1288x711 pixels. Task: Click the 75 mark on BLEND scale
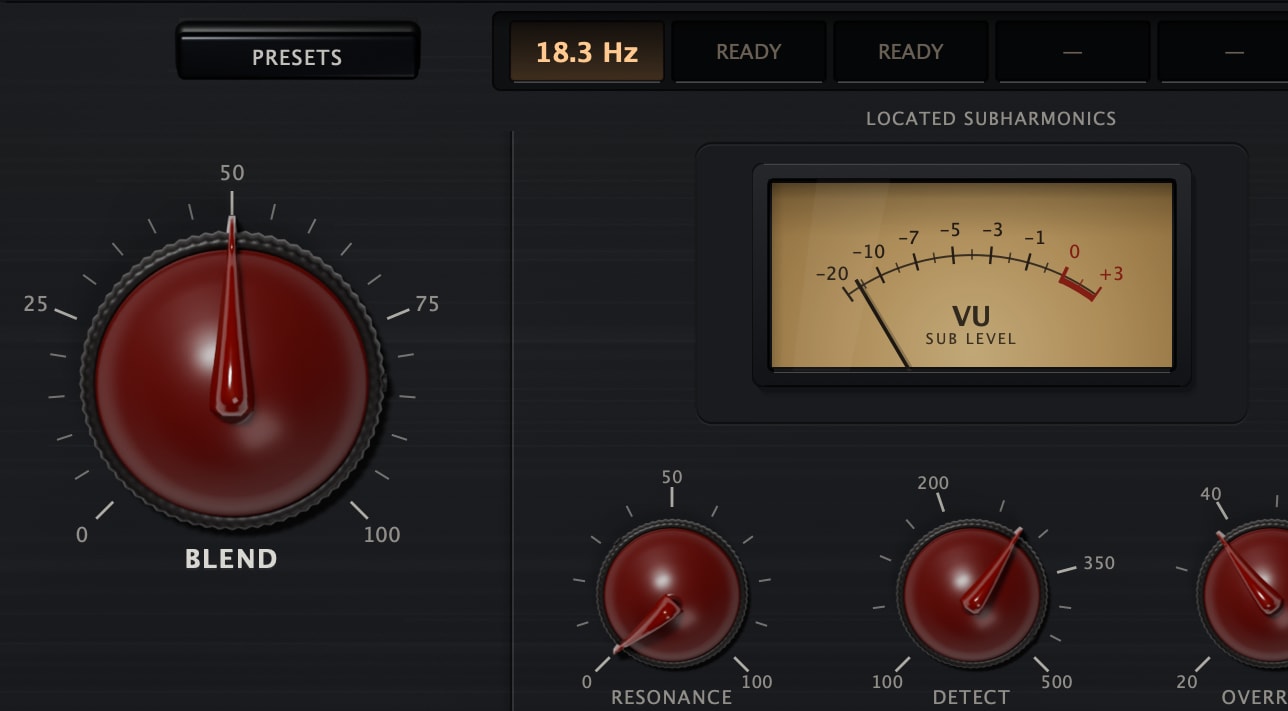[427, 304]
